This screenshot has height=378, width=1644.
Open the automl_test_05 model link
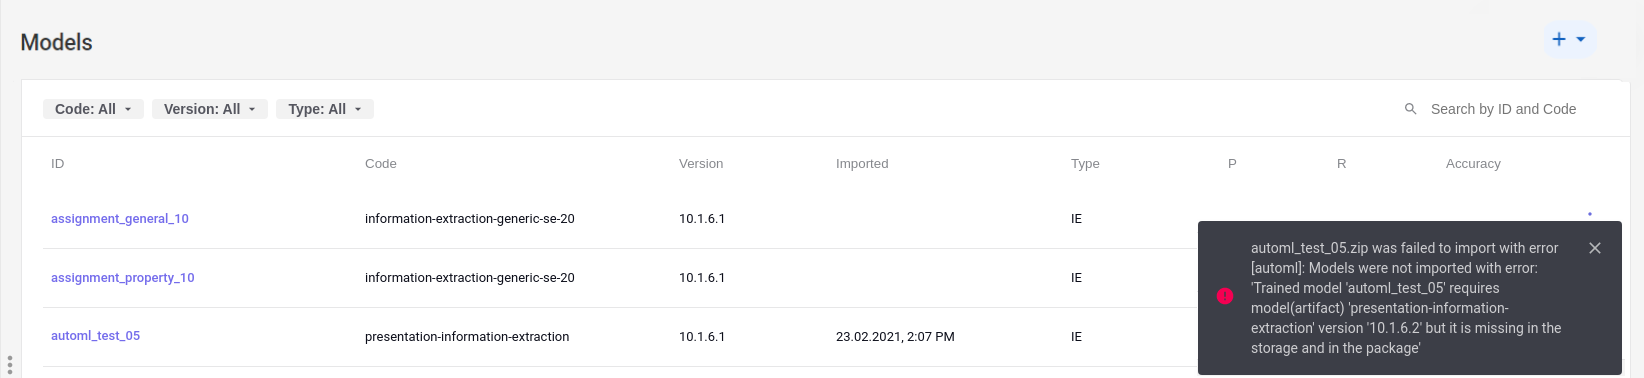tap(95, 336)
